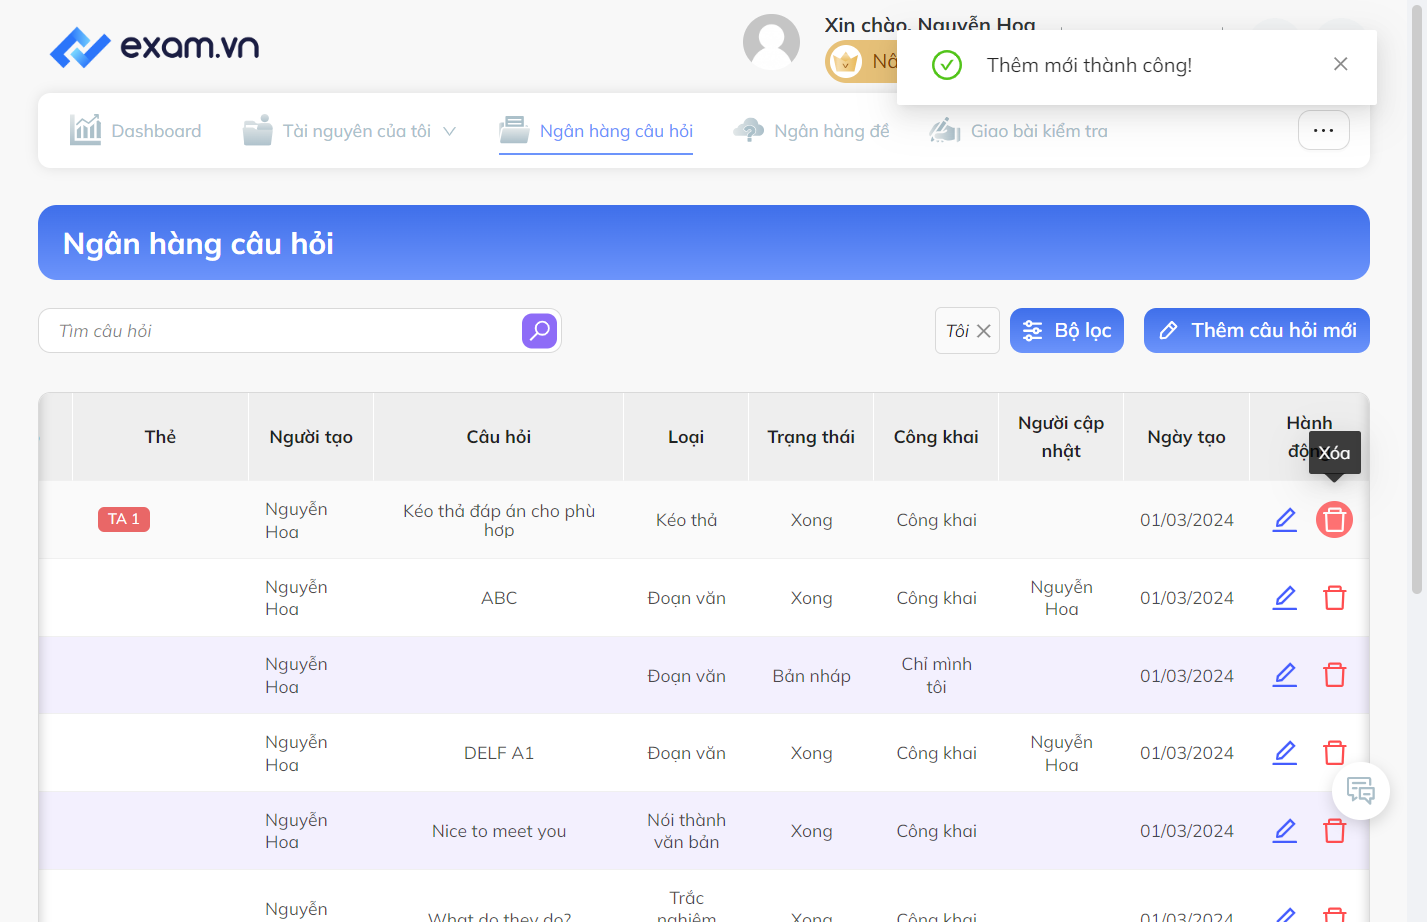Edit the Kéo thả đáp án question
Image resolution: width=1427 pixels, height=922 pixels.
click(x=1285, y=520)
